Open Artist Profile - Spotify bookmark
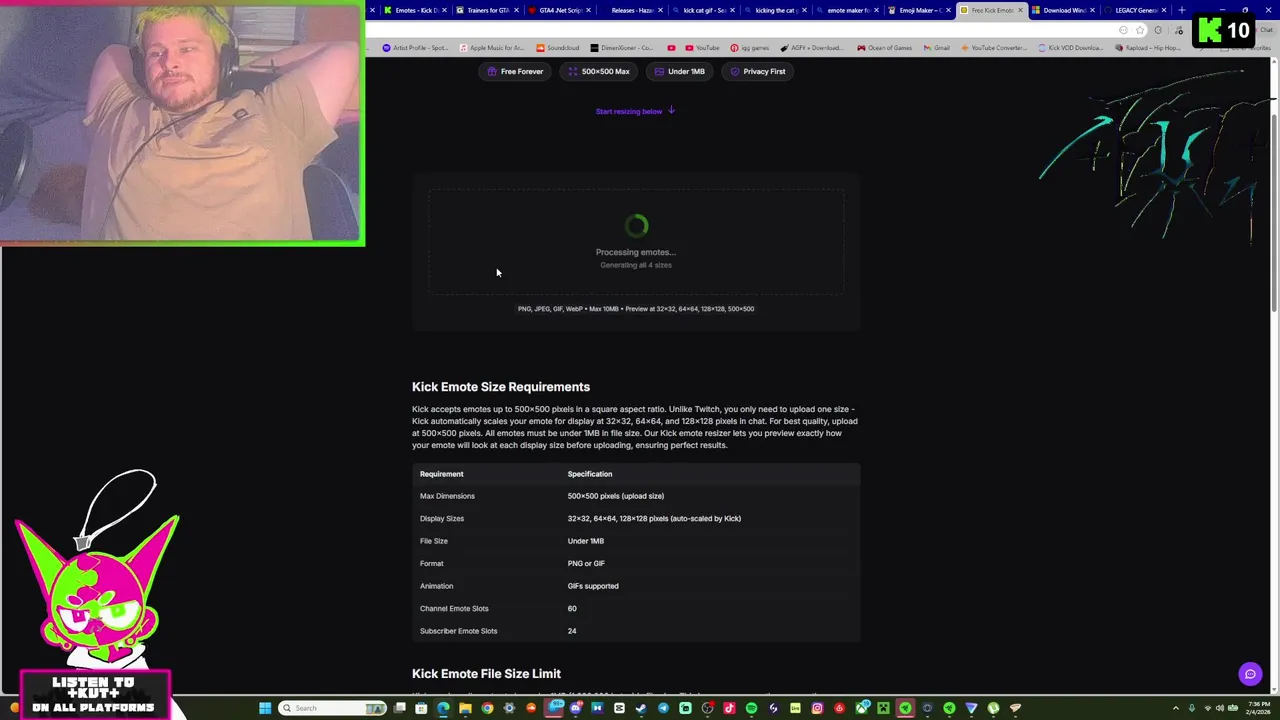1280x720 pixels. click(415, 48)
